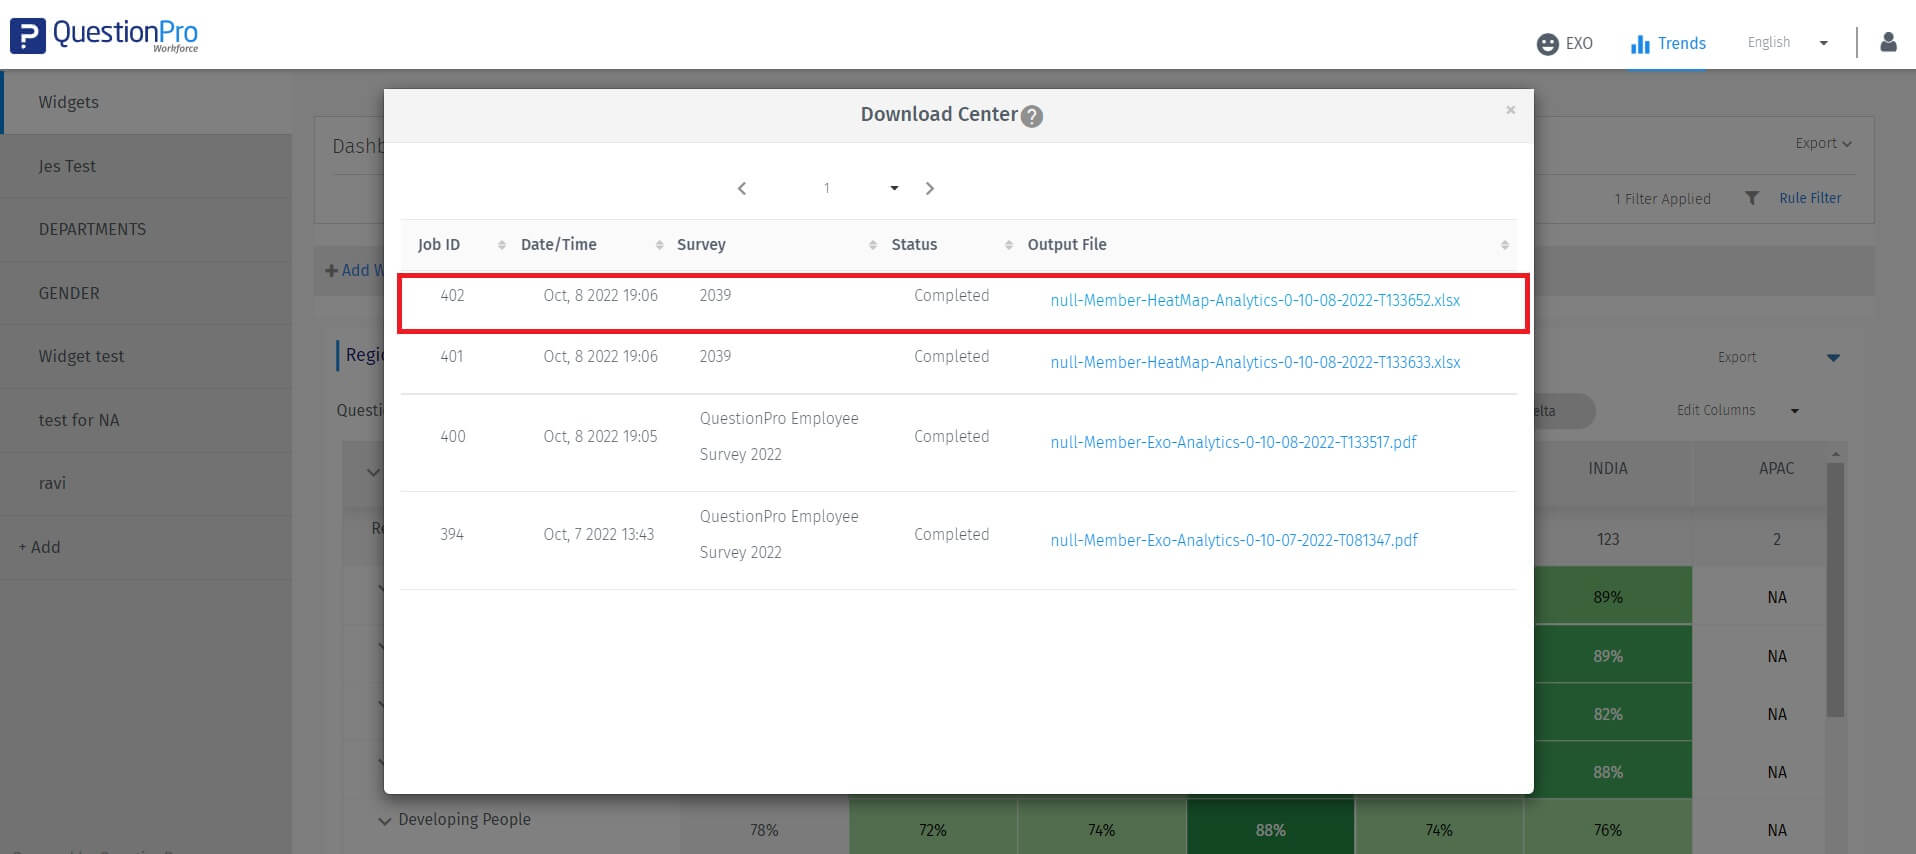Go to previous page of downloads
The image size is (1916, 854).
click(x=742, y=188)
